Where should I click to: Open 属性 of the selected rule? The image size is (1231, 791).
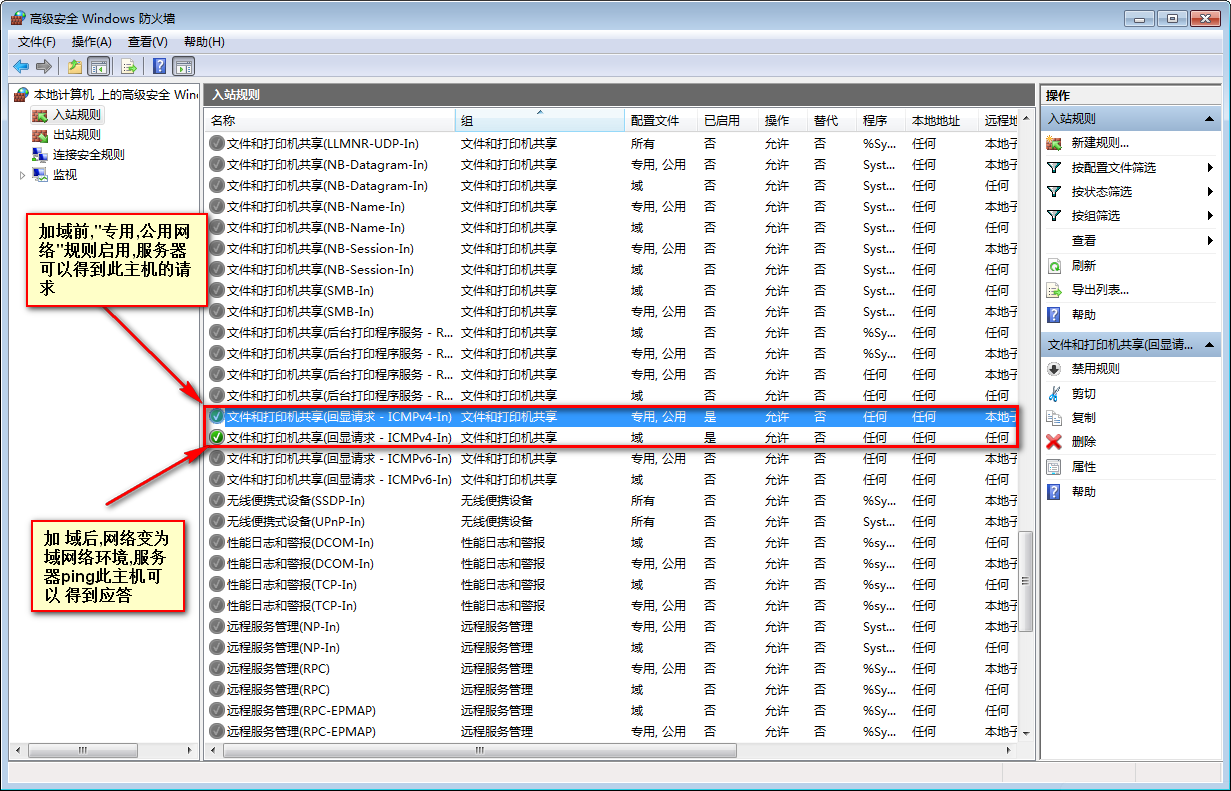[1083, 467]
